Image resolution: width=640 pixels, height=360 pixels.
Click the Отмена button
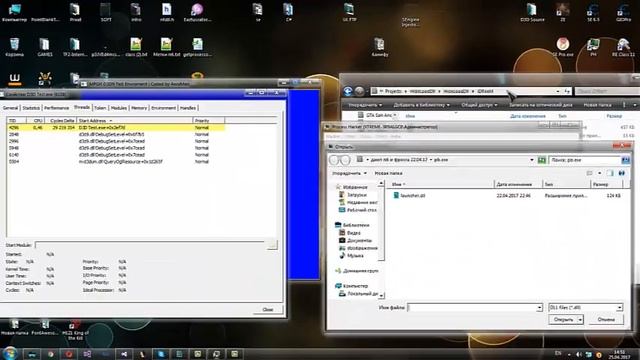point(606,320)
